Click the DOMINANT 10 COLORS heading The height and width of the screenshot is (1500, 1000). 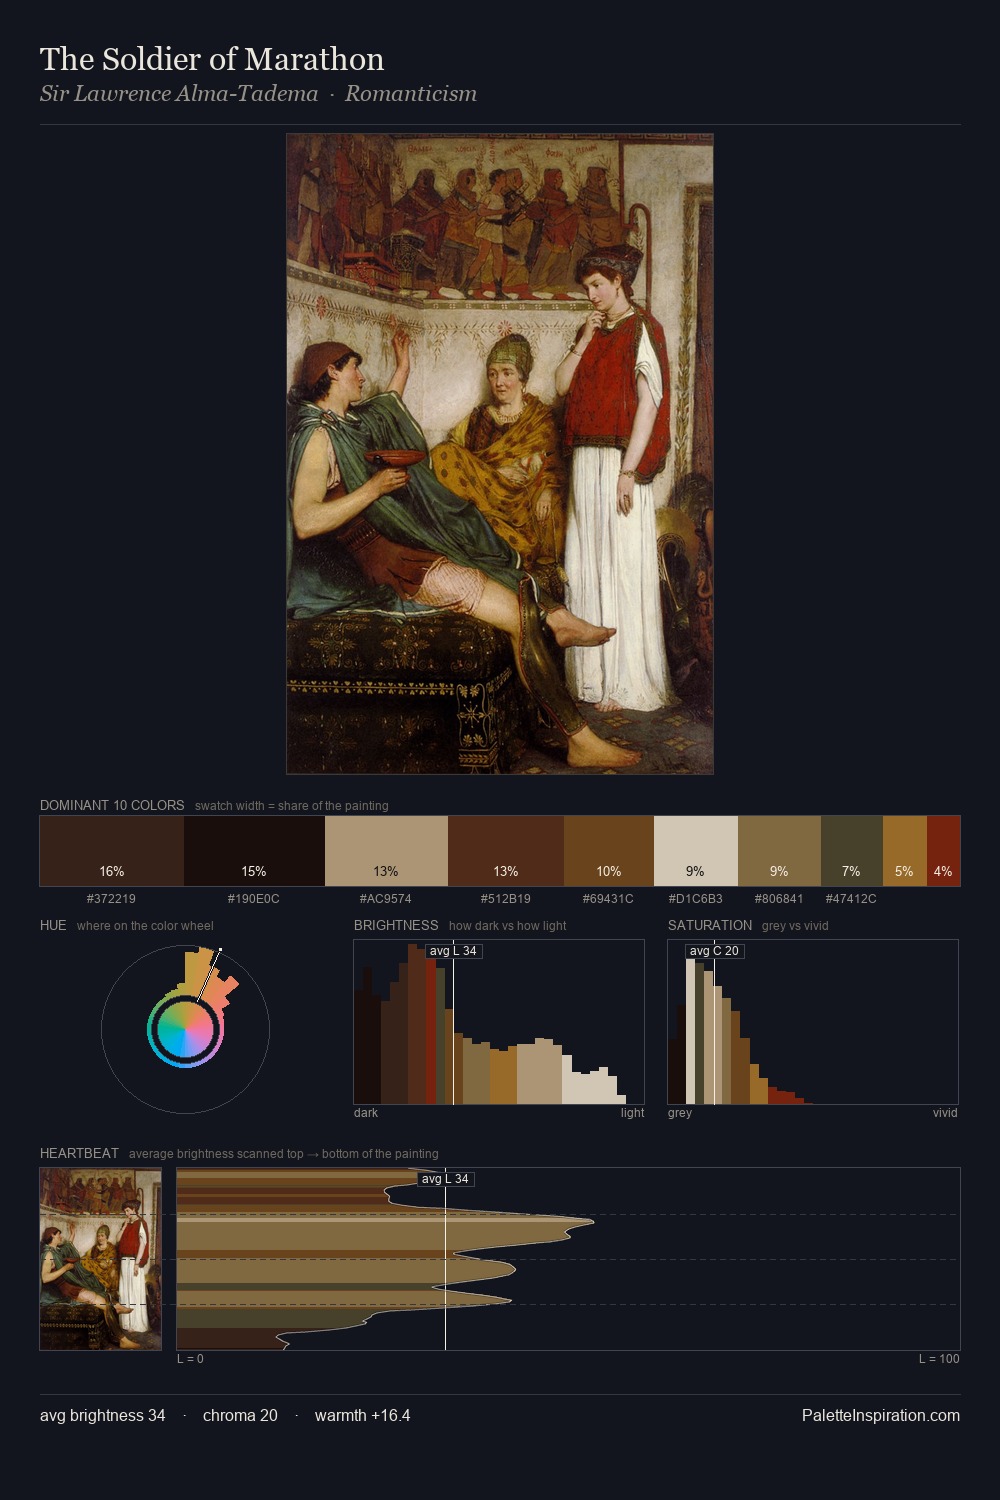(x=112, y=805)
